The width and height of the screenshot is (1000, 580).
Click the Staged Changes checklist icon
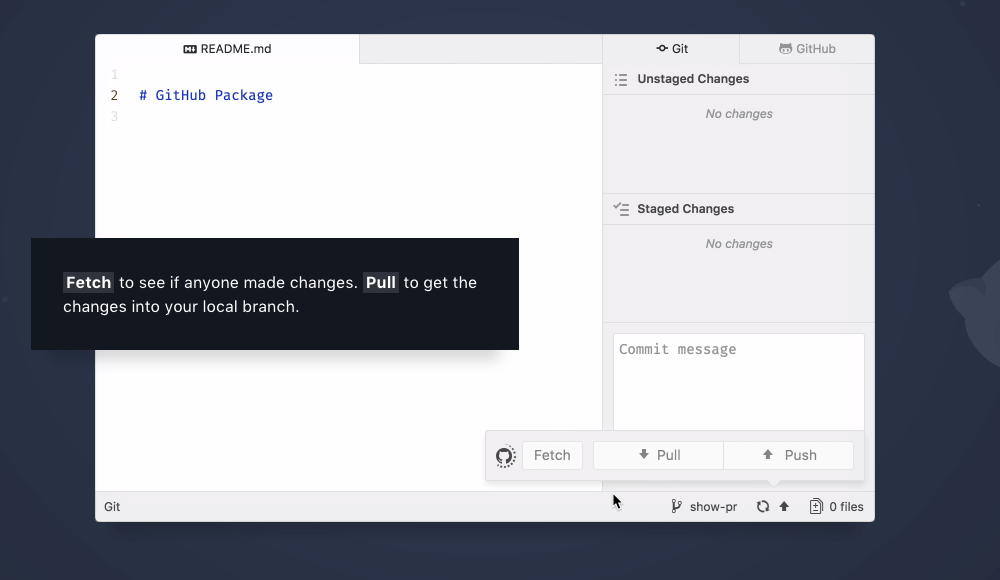tap(621, 209)
